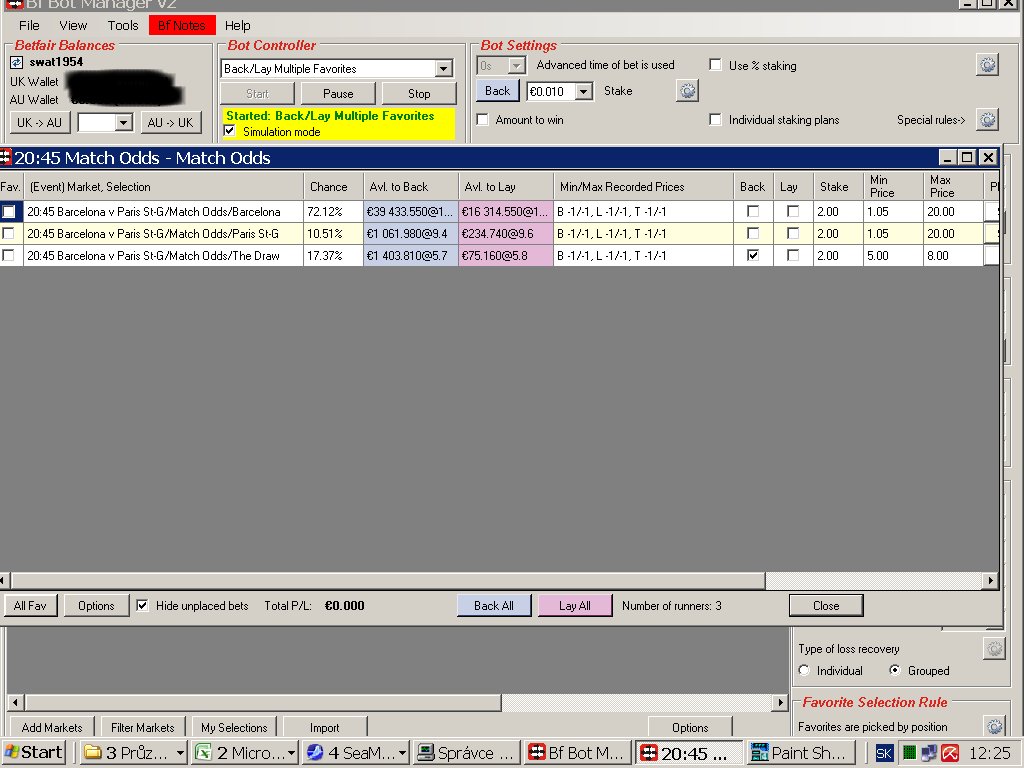The image size is (1024, 768).
Task: Toggle Simulation mode checkbox
Action: 230,131
